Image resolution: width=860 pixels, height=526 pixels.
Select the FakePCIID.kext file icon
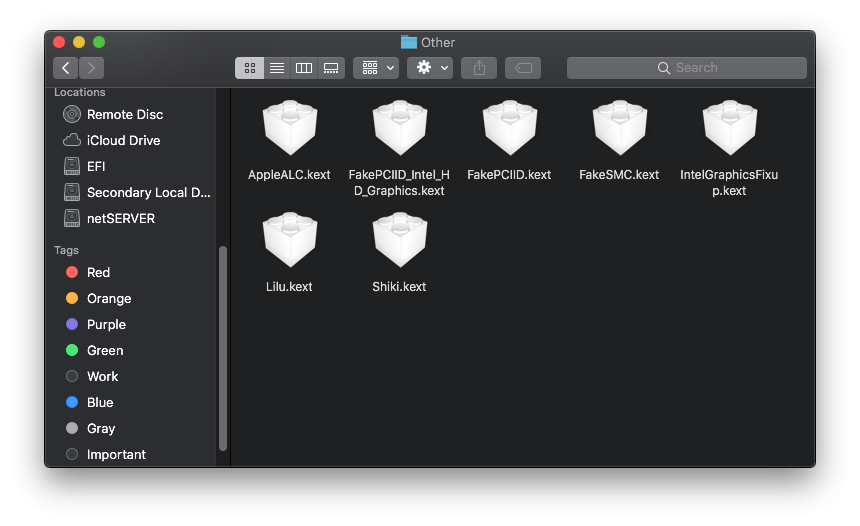point(510,128)
